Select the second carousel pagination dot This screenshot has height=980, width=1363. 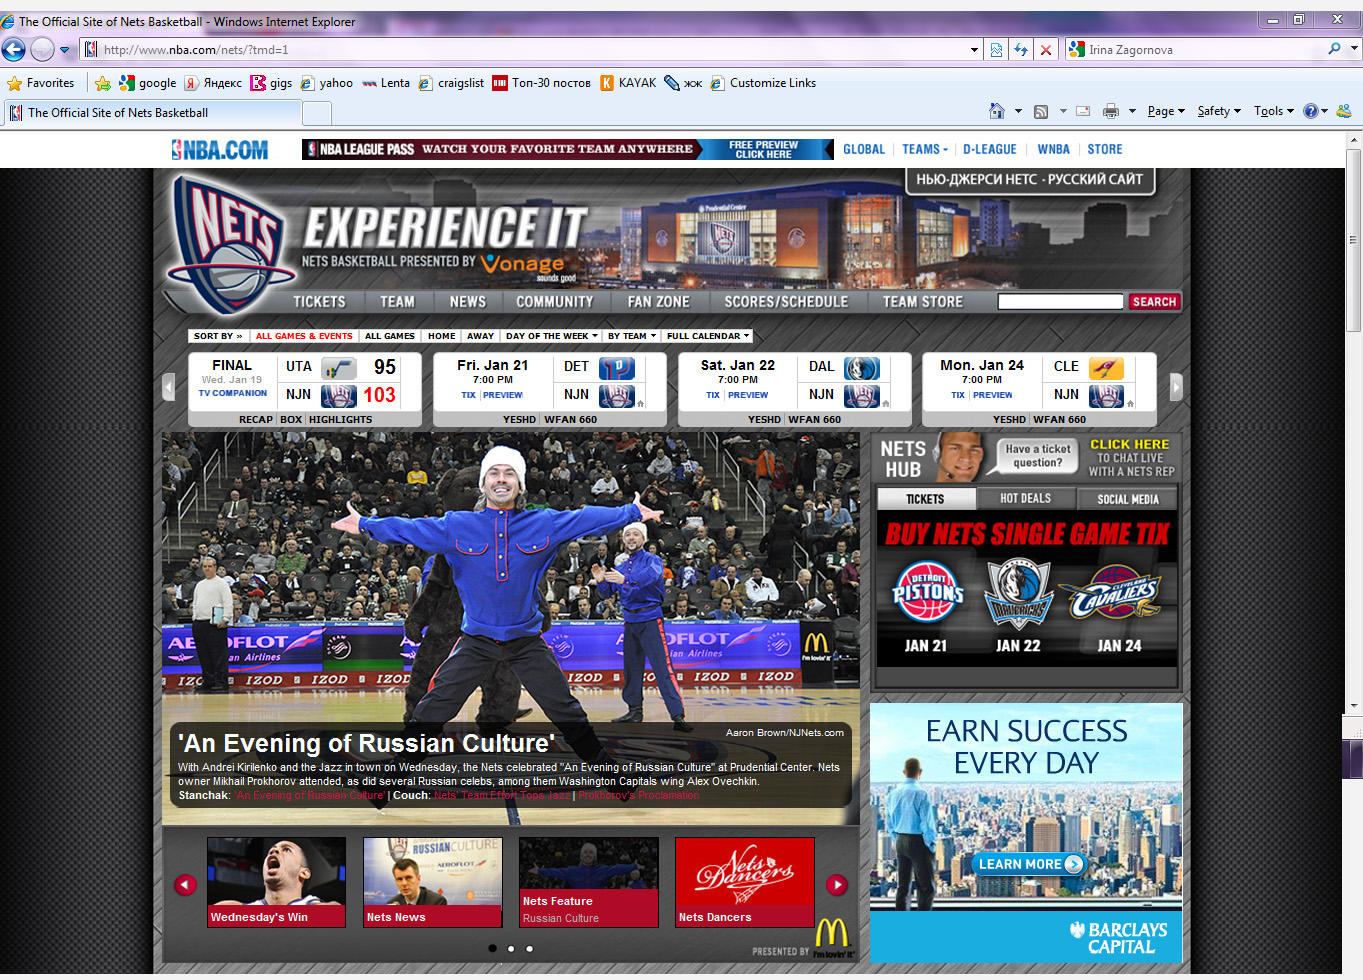pos(511,948)
